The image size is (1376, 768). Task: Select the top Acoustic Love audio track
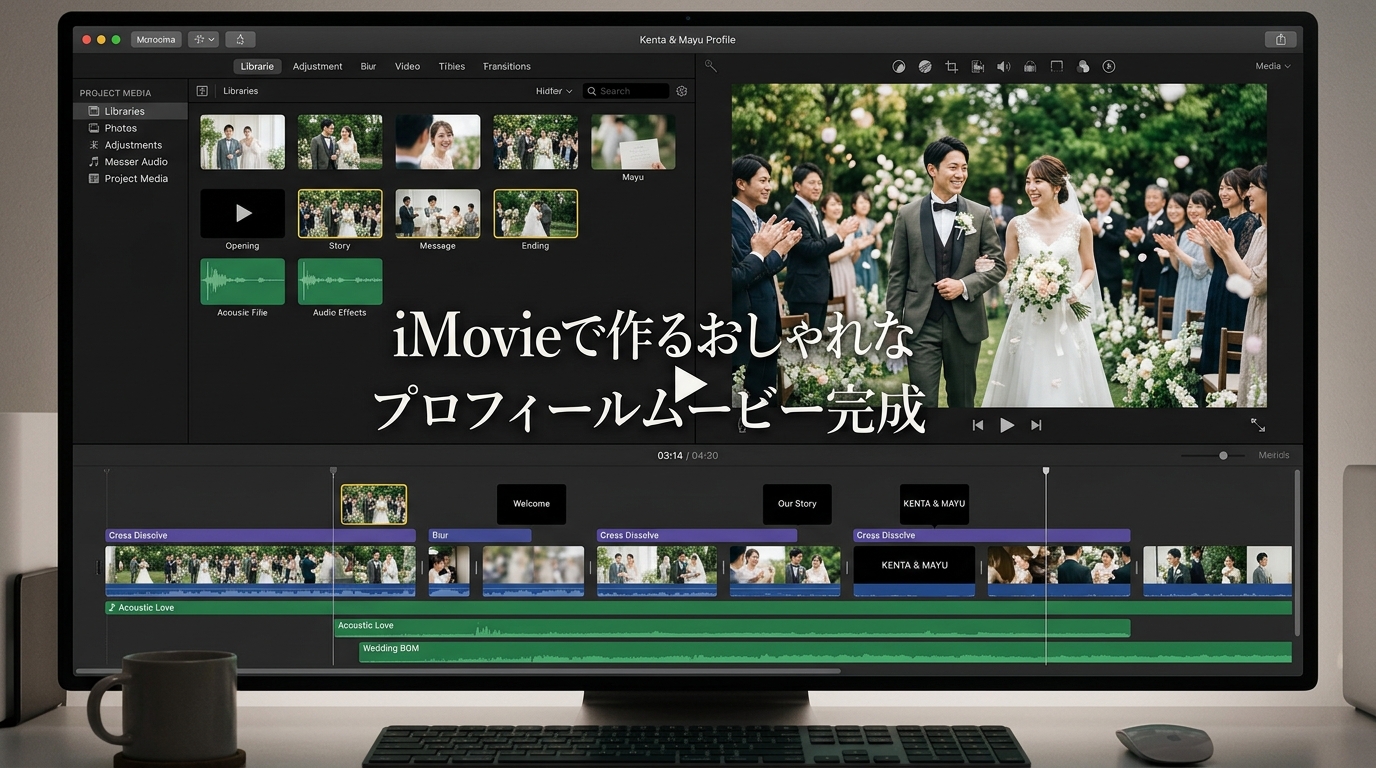698,608
